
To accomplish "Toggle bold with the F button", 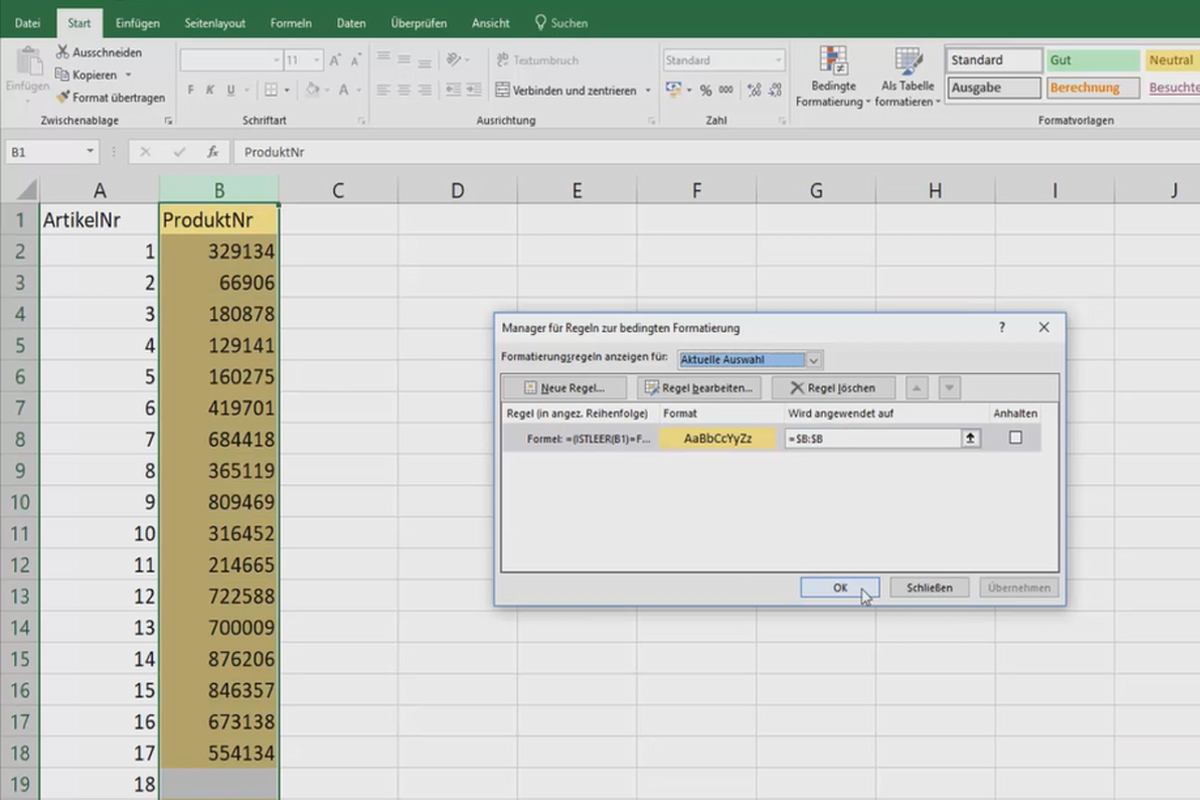I will (x=190, y=89).
